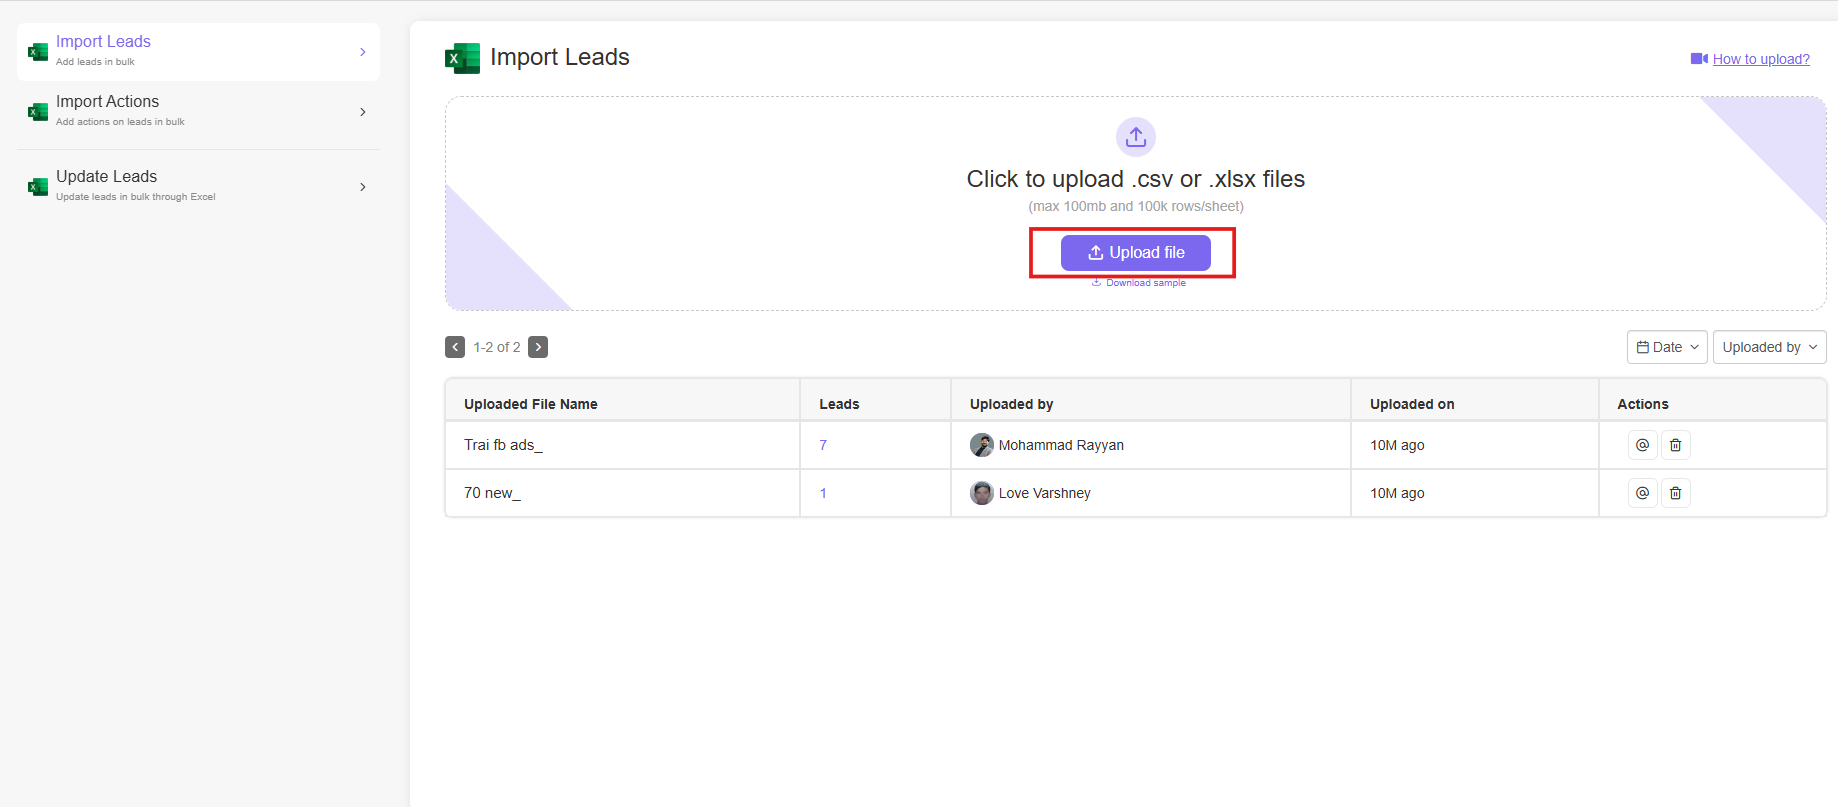Click the Download sample link
Image resolution: width=1838 pixels, height=807 pixels.
point(1139,283)
